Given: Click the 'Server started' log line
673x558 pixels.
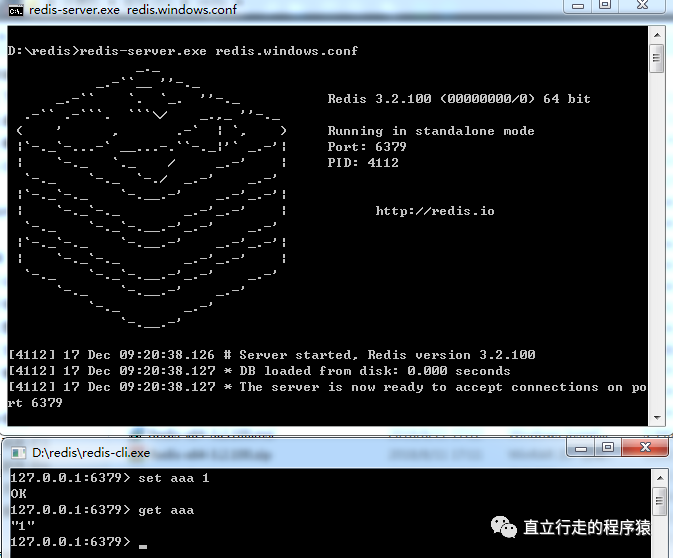Looking at the screenshot, I should point(272,355).
